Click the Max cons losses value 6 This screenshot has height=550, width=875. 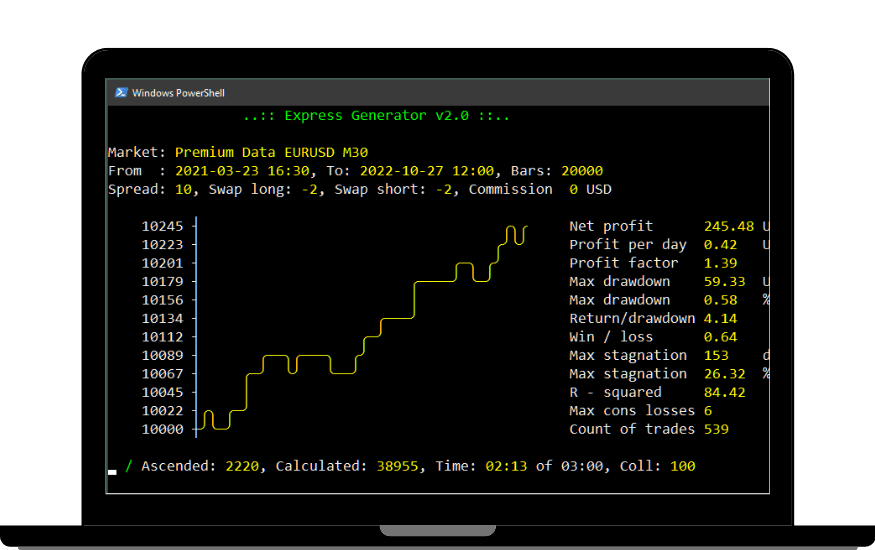pos(708,410)
